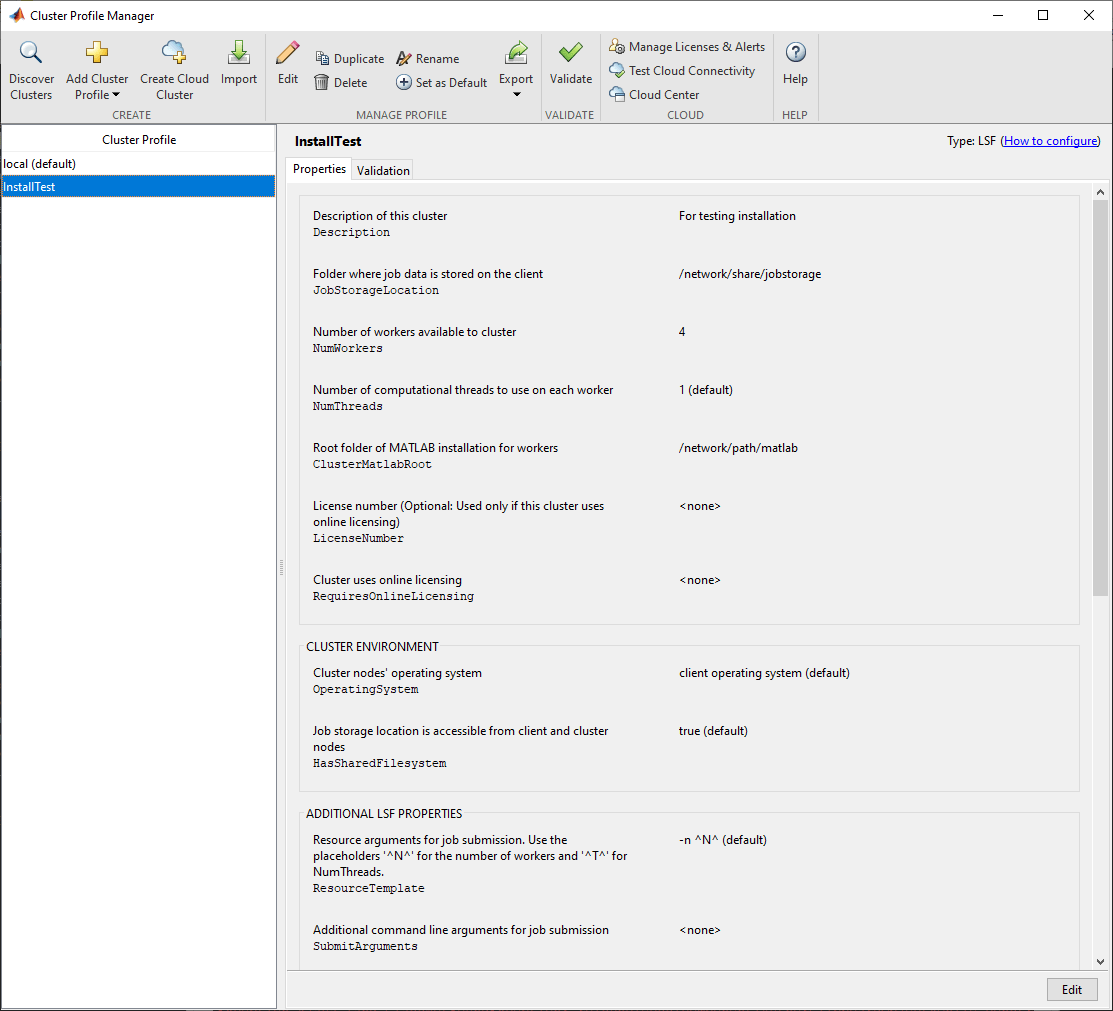
Task: Open the How to configure link
Action: [x=1051, y=141]
